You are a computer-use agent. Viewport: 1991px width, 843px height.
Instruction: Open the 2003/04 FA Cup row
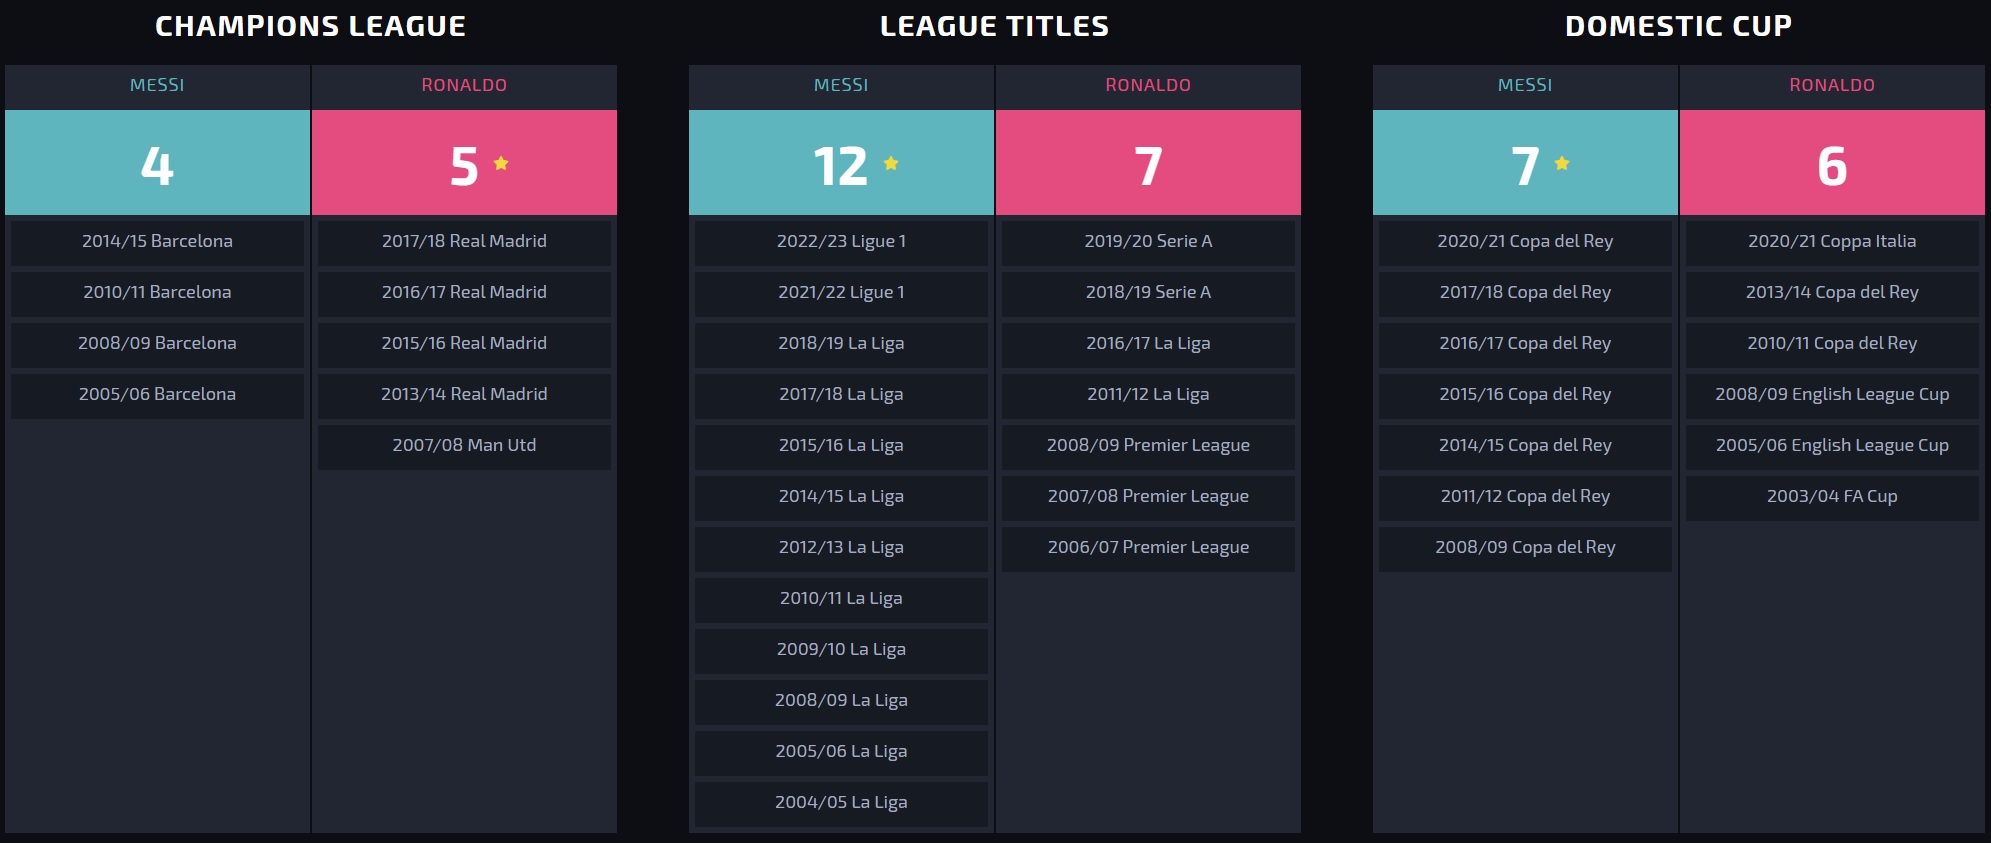pyautogui.click(x=1832, y=497)
